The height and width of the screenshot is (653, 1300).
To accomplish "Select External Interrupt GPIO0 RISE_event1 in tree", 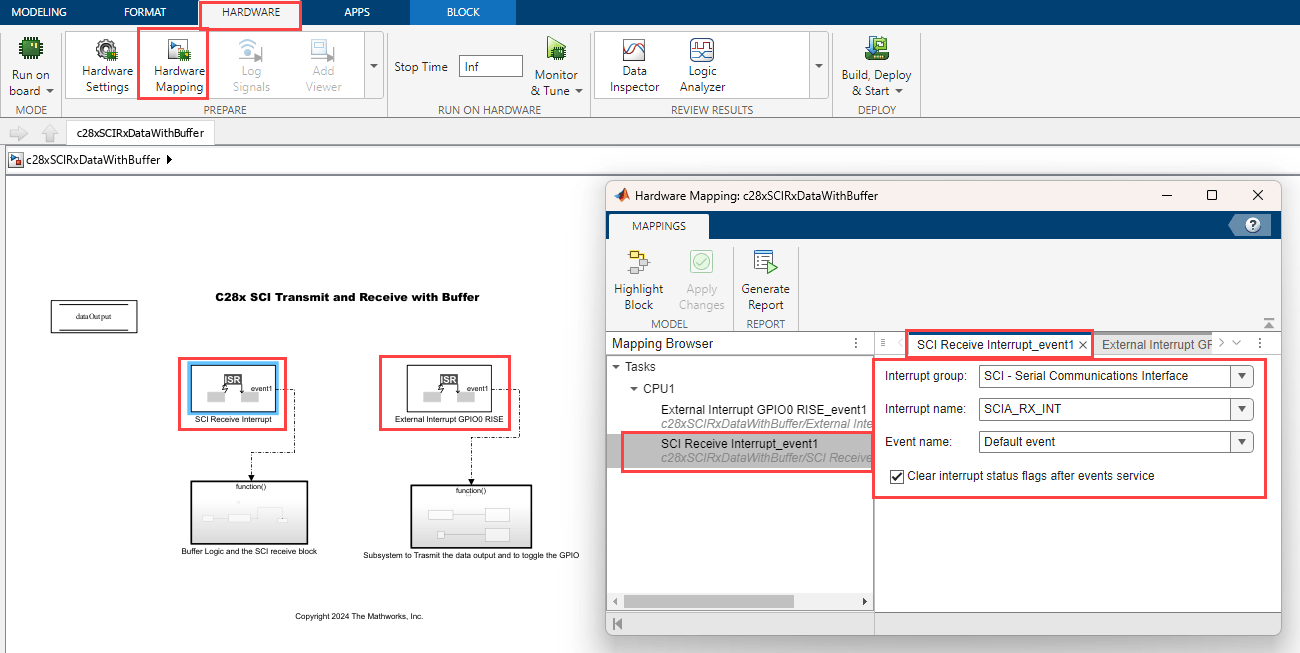I will [x=763, y=410].
